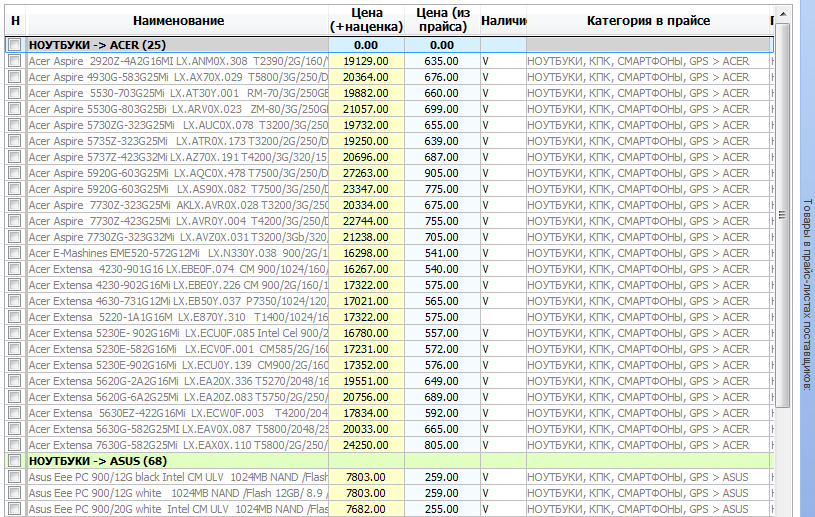Select Acer Extensa 5620G-2A2G16Mi name cell
This screenshot has height=517, width=815.
(178, 381)
